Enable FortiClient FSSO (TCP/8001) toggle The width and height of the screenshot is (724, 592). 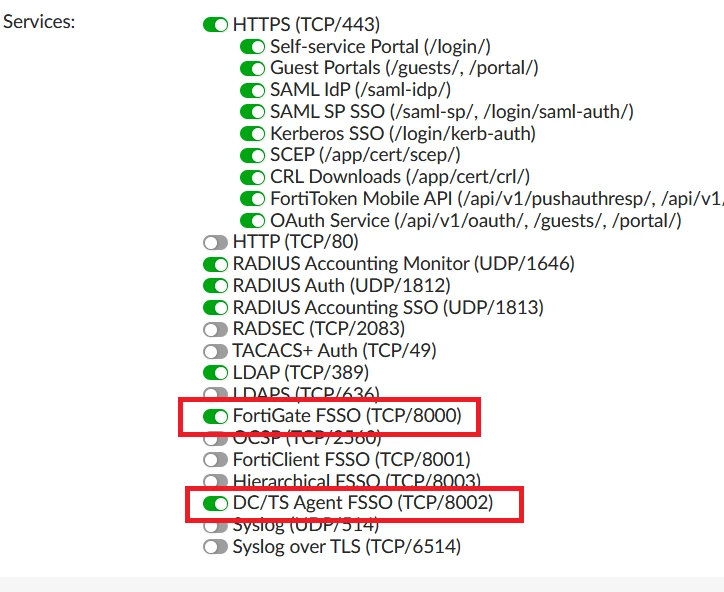tap(215, 459)
